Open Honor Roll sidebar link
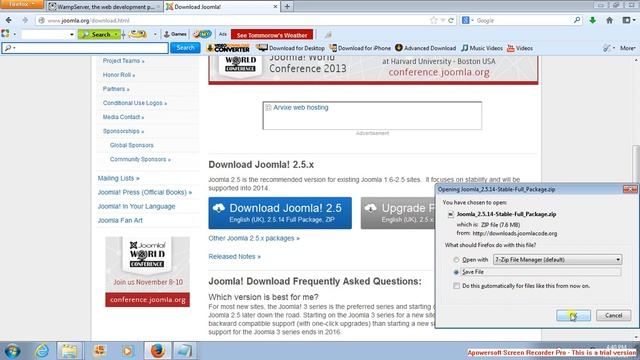Screen dimensions: 640x360 119,75
